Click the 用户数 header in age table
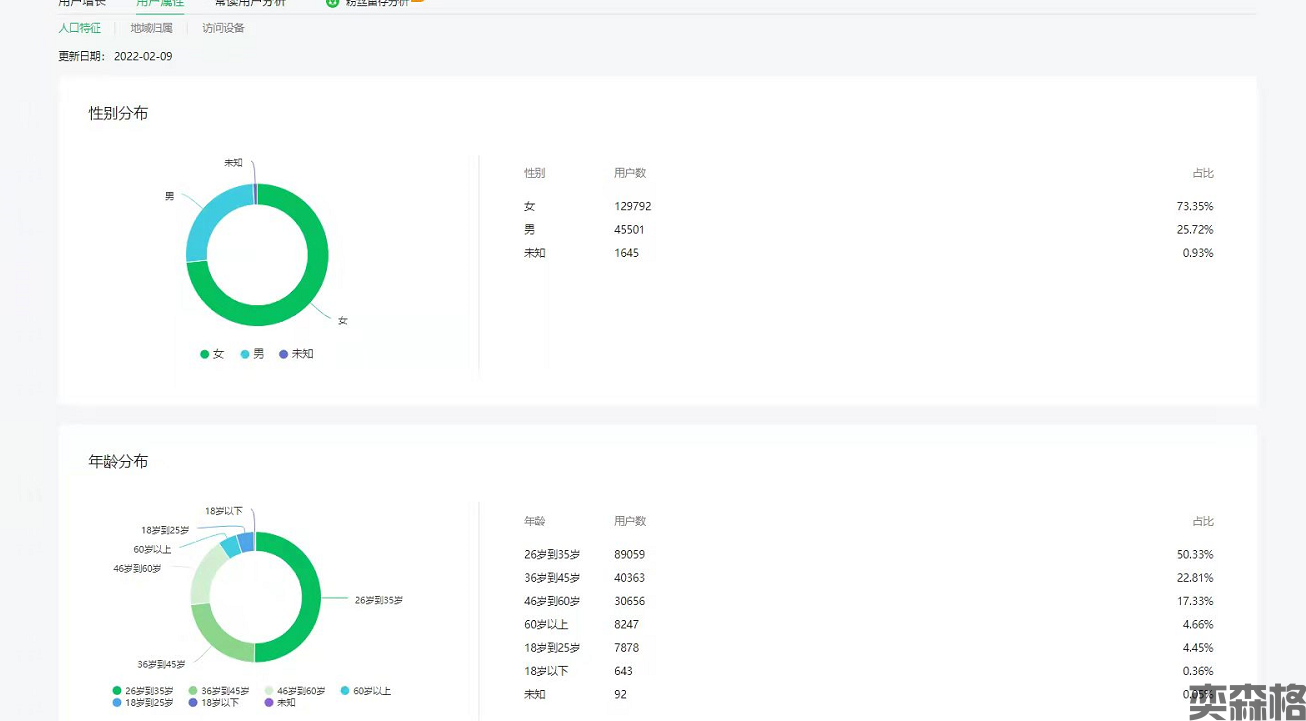 point(630,521)
